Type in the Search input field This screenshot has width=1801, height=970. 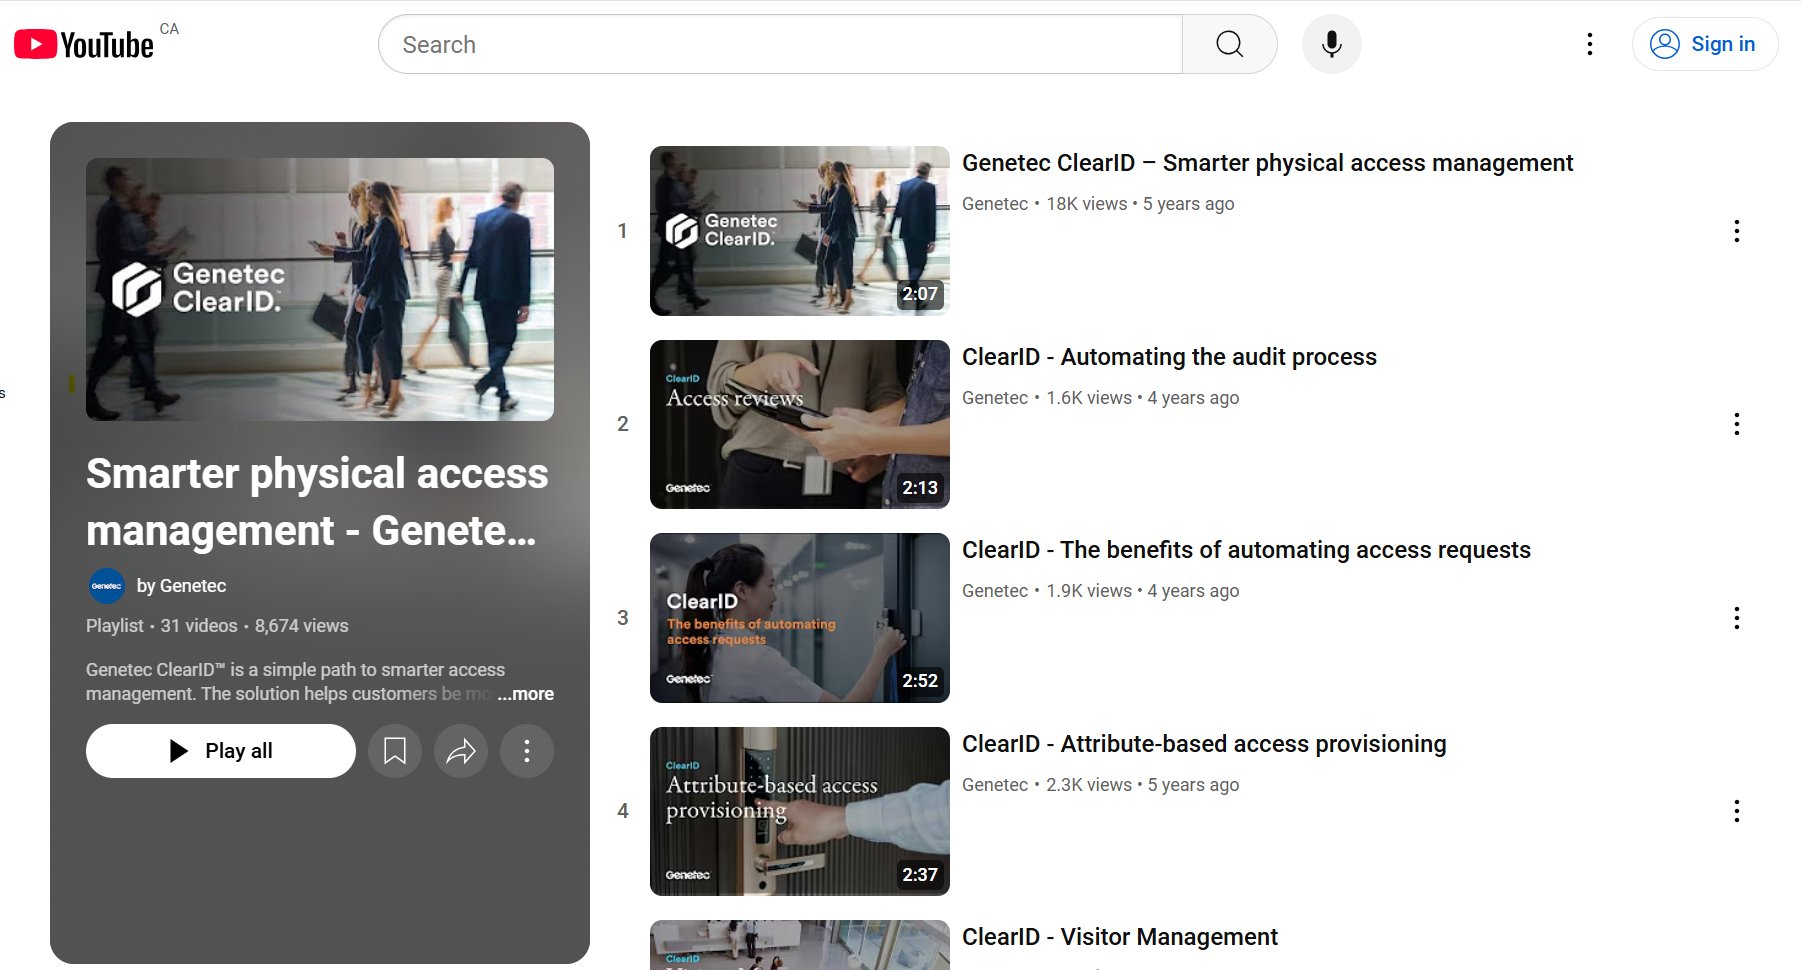780,44
